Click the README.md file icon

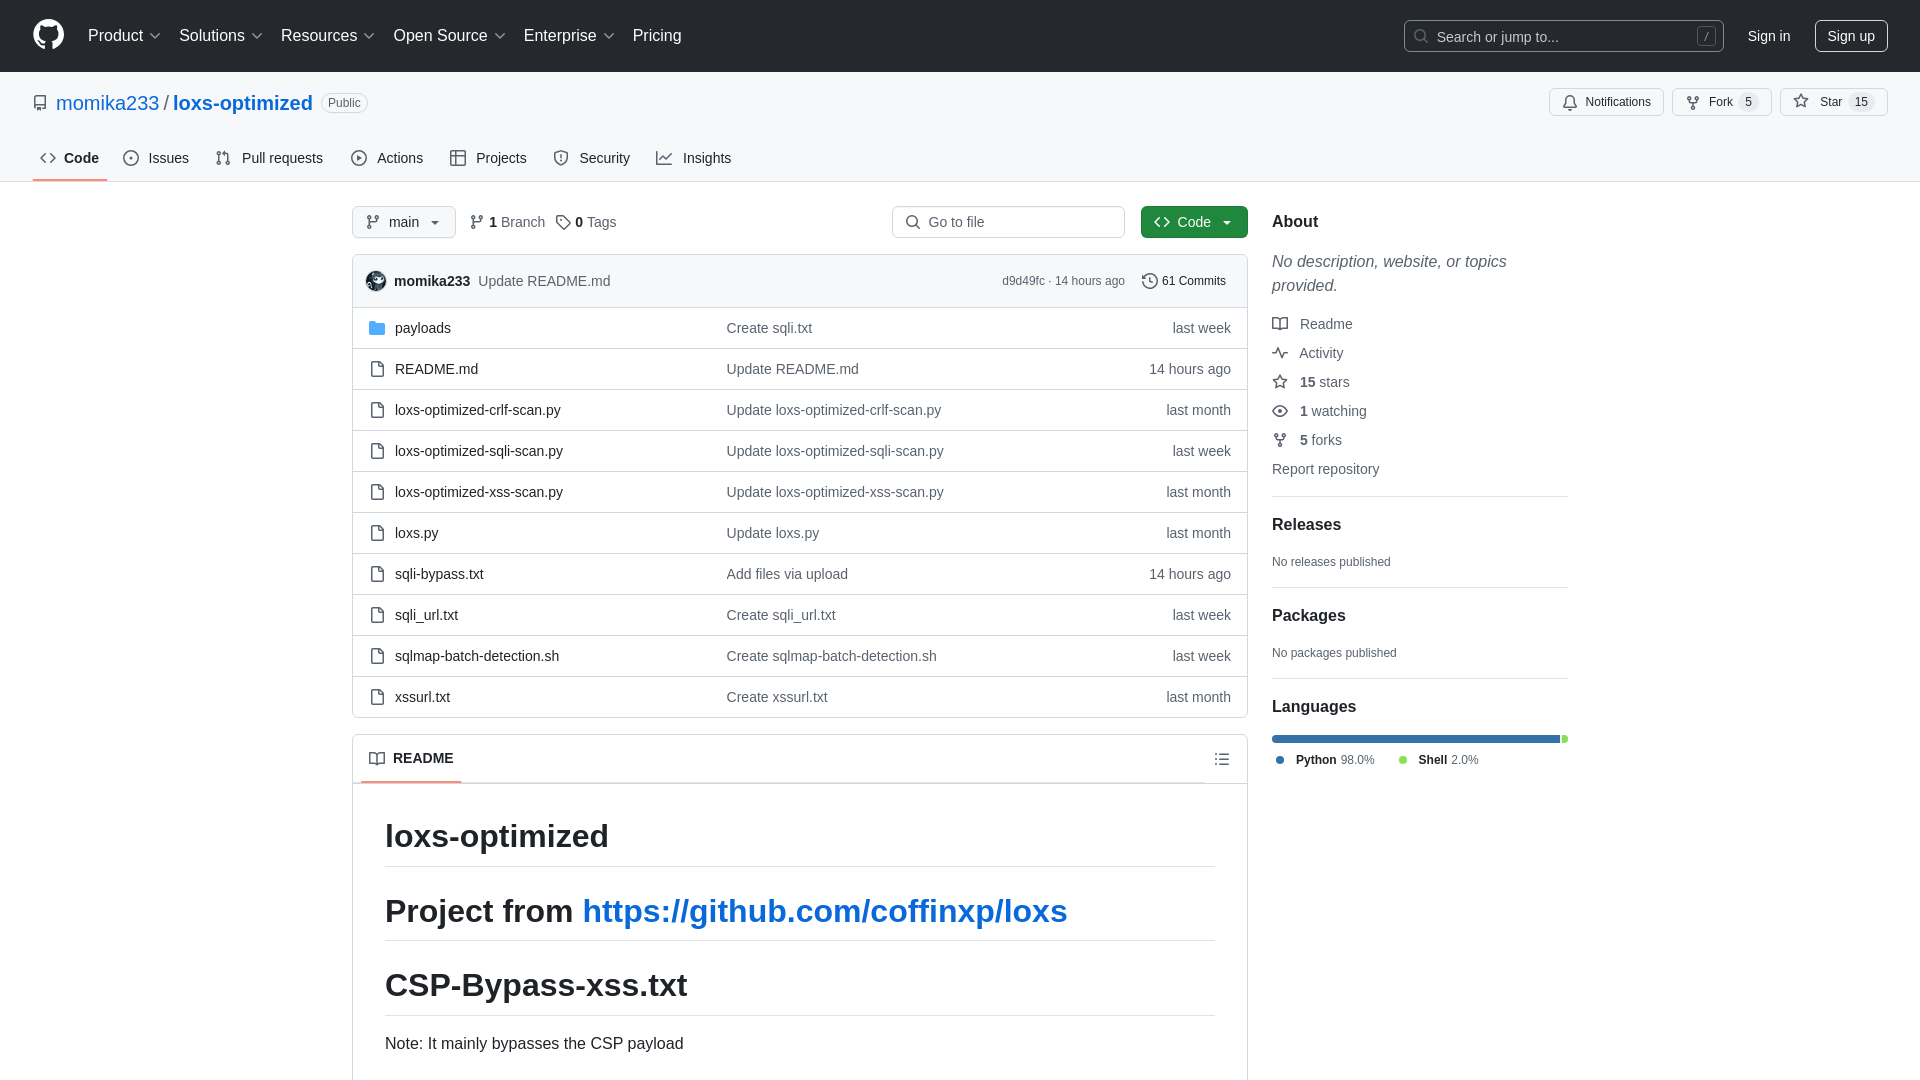[377, 369]
